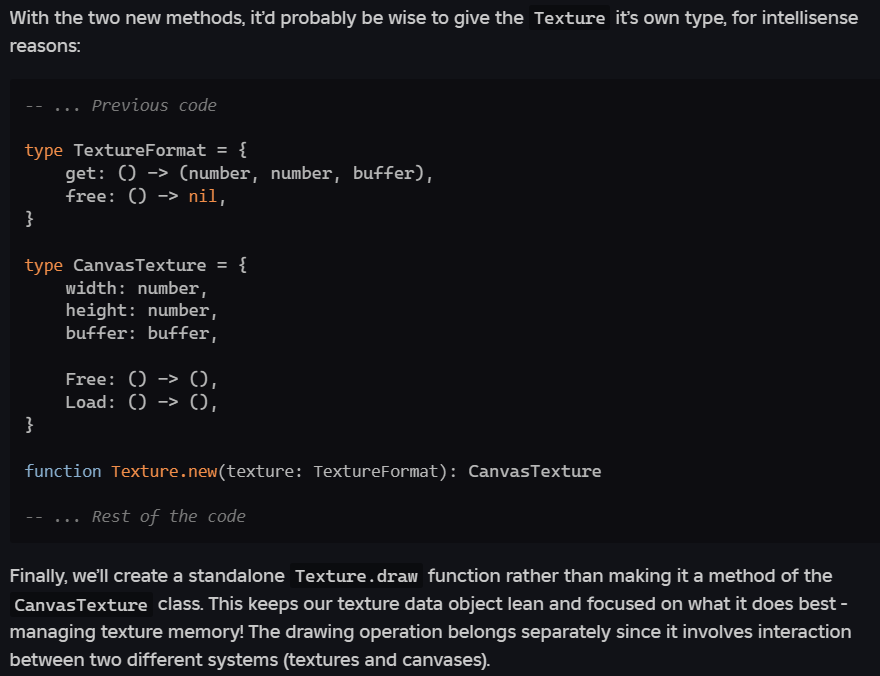This screenshot has width=880, height=676.
Task: Click the "TextureFormat" name in its type declaration
Action: tap(139, 150)
